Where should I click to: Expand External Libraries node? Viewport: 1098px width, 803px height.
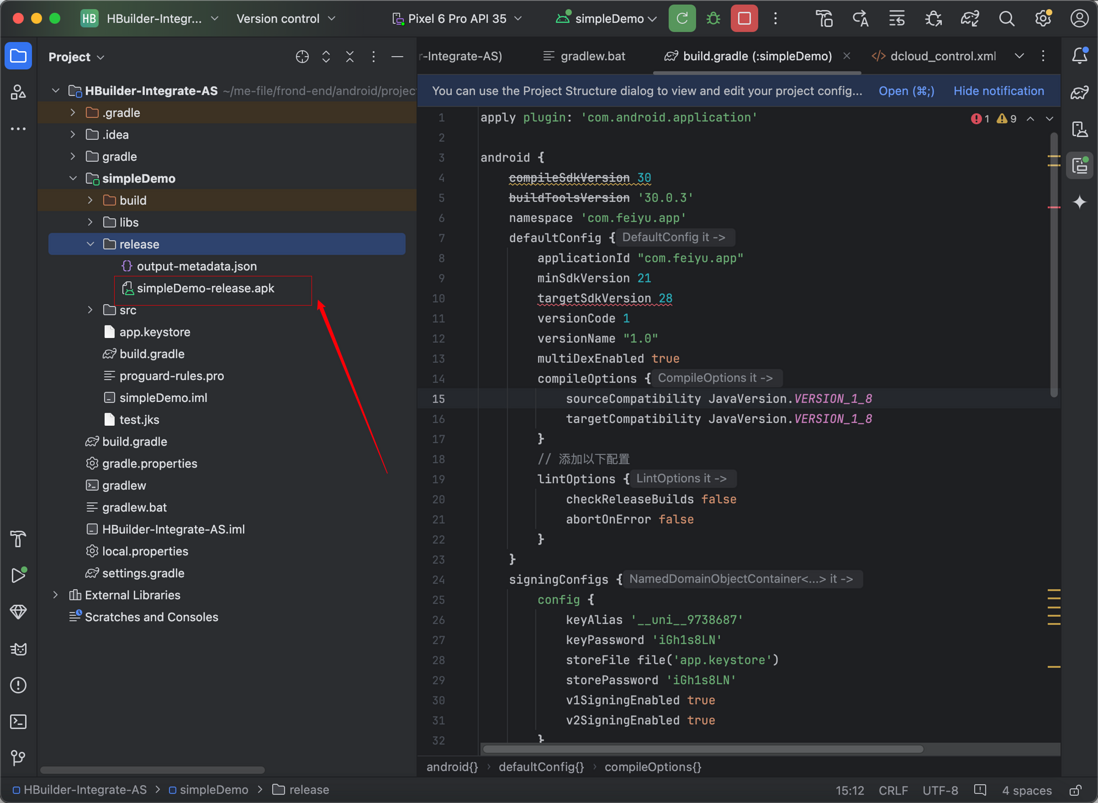(55, 595)
